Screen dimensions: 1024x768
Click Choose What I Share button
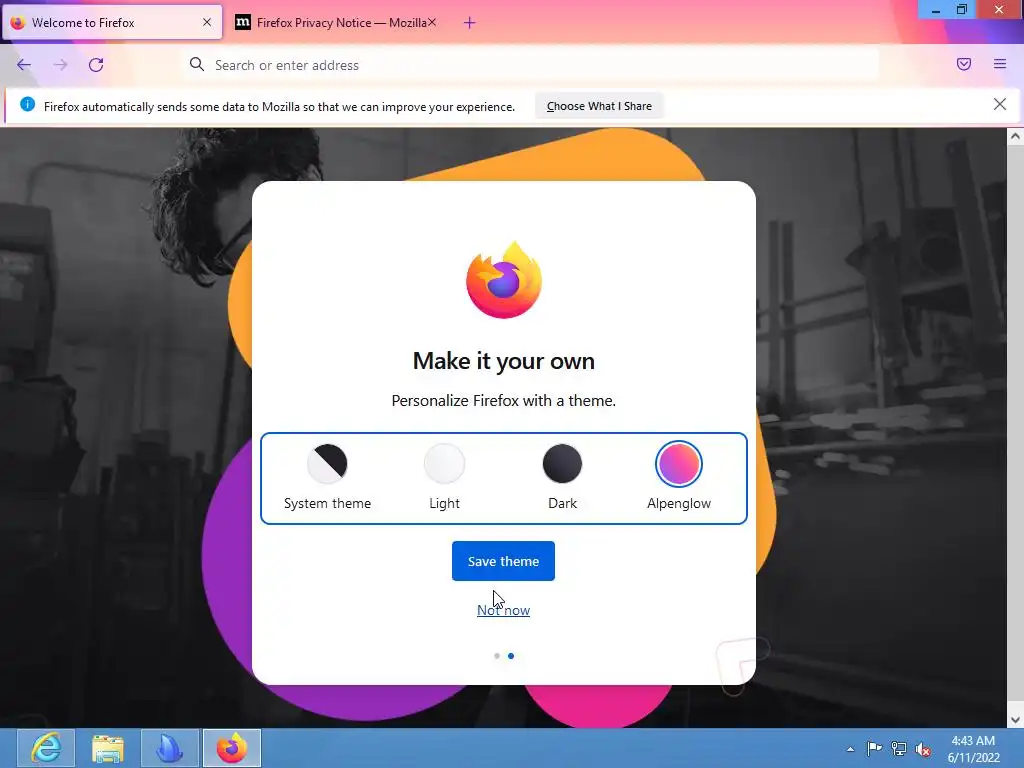click(599, 106)
